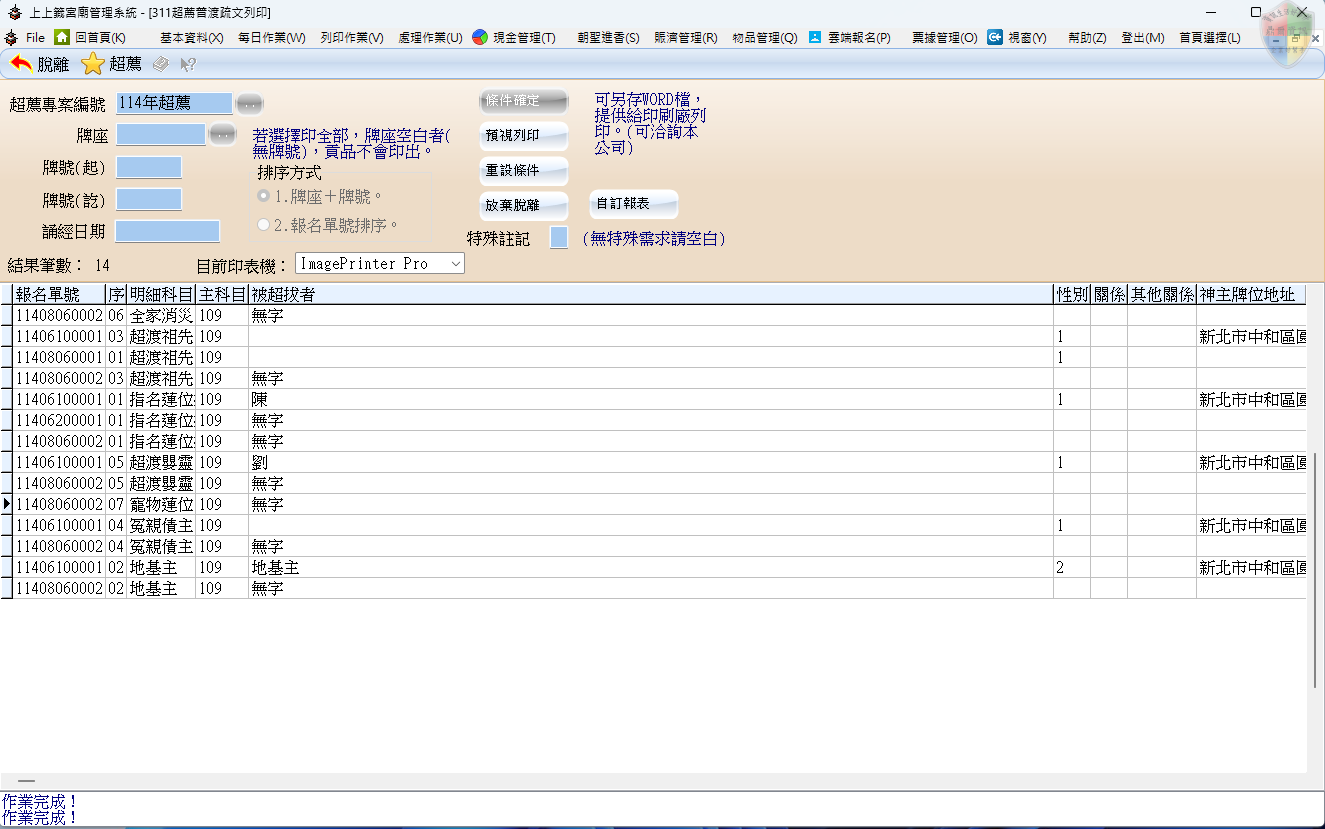The image size is (1325, 829).
Task: Click the 現金管理 pie chart icon
Action: point(480,37)
